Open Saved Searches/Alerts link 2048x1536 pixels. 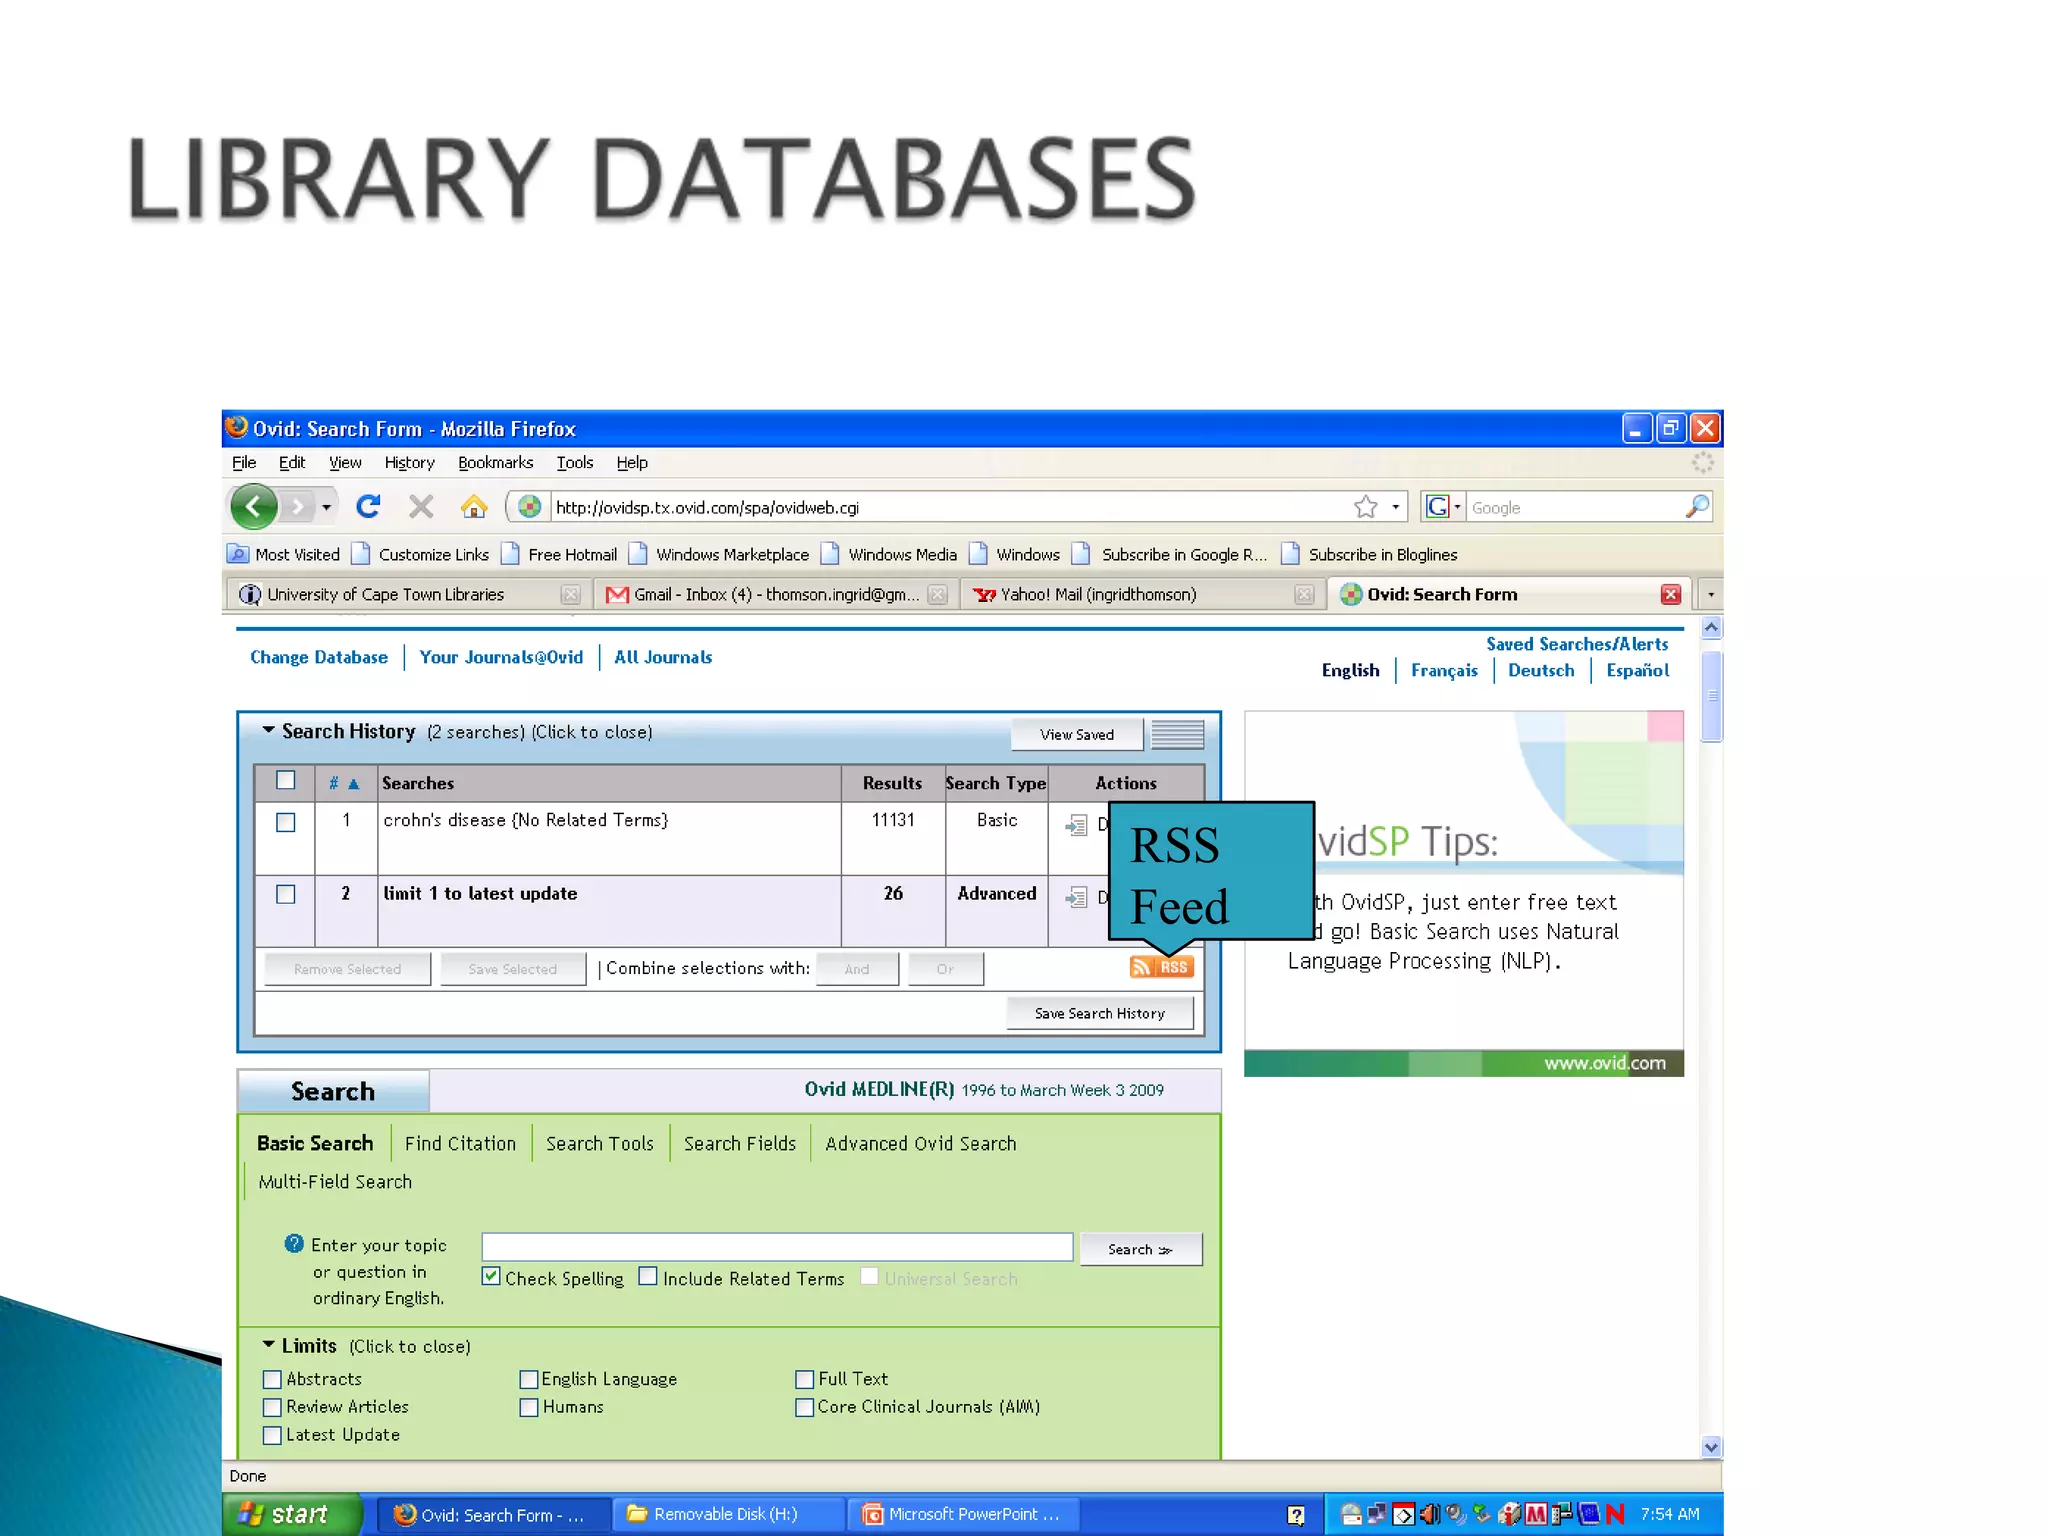click(1577, 644)
